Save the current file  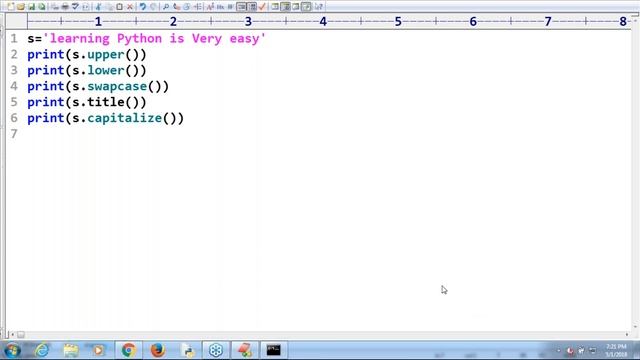(x=31, y=7)
